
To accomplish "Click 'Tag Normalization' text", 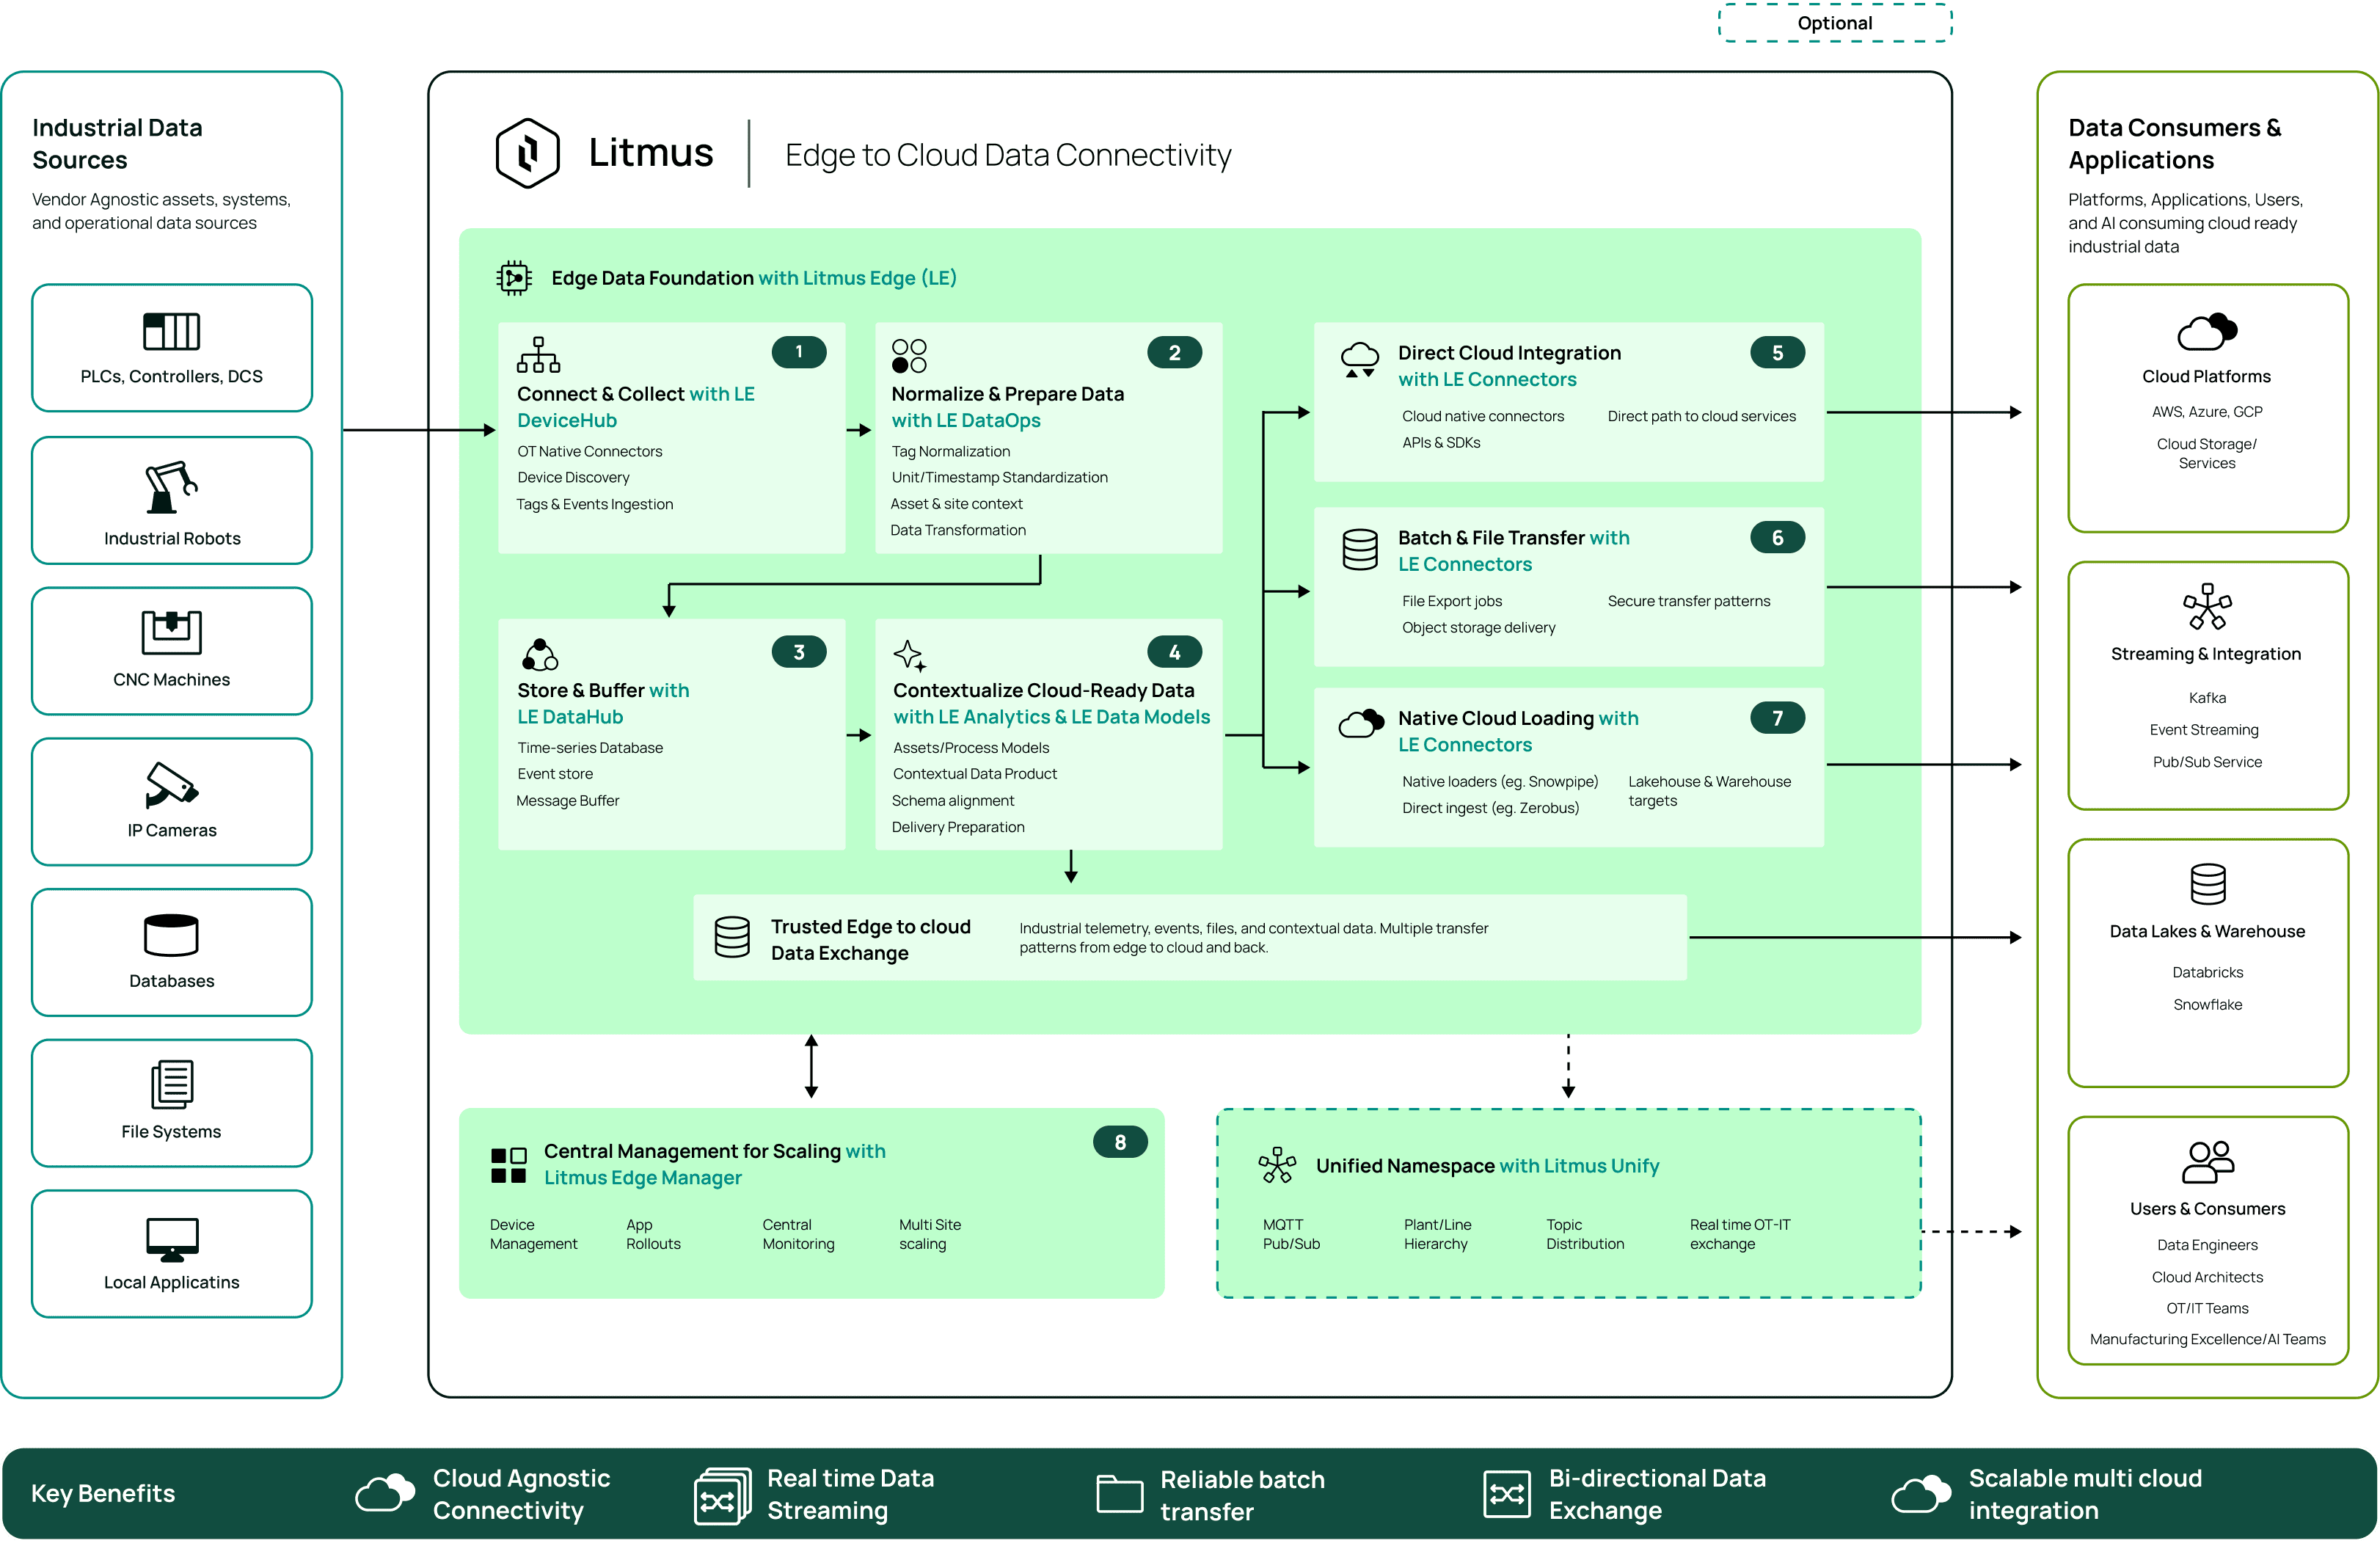I will 950,451.
